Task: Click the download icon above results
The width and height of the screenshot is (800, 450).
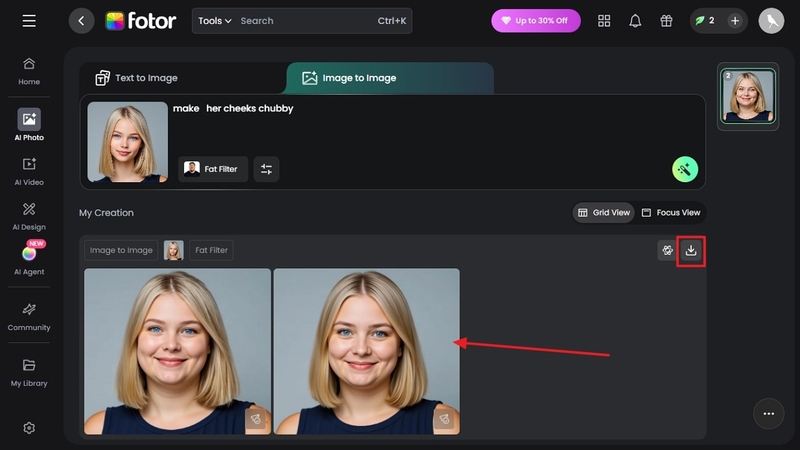Action: tap(691, 250)
